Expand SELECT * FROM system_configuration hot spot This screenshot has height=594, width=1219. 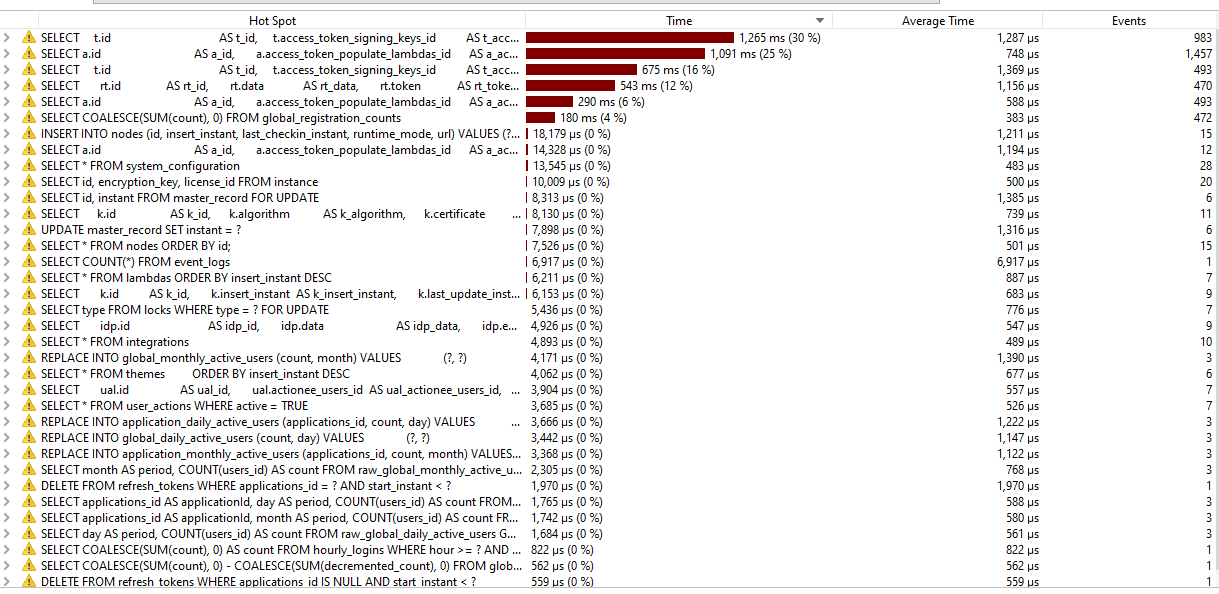click(x=8, y=166)
